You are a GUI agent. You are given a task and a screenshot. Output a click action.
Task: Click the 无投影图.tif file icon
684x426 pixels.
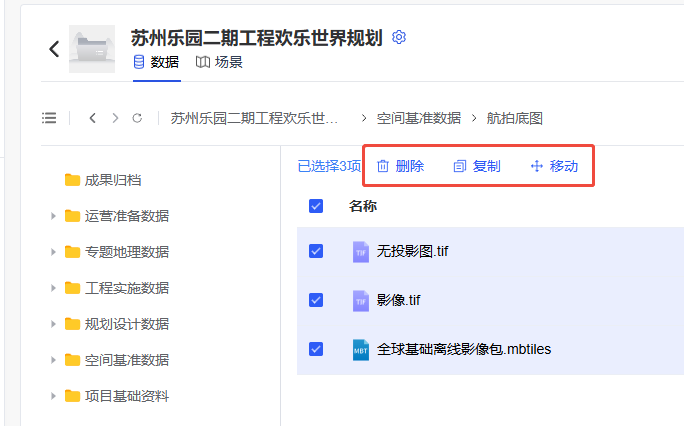(x=361, y=251)
